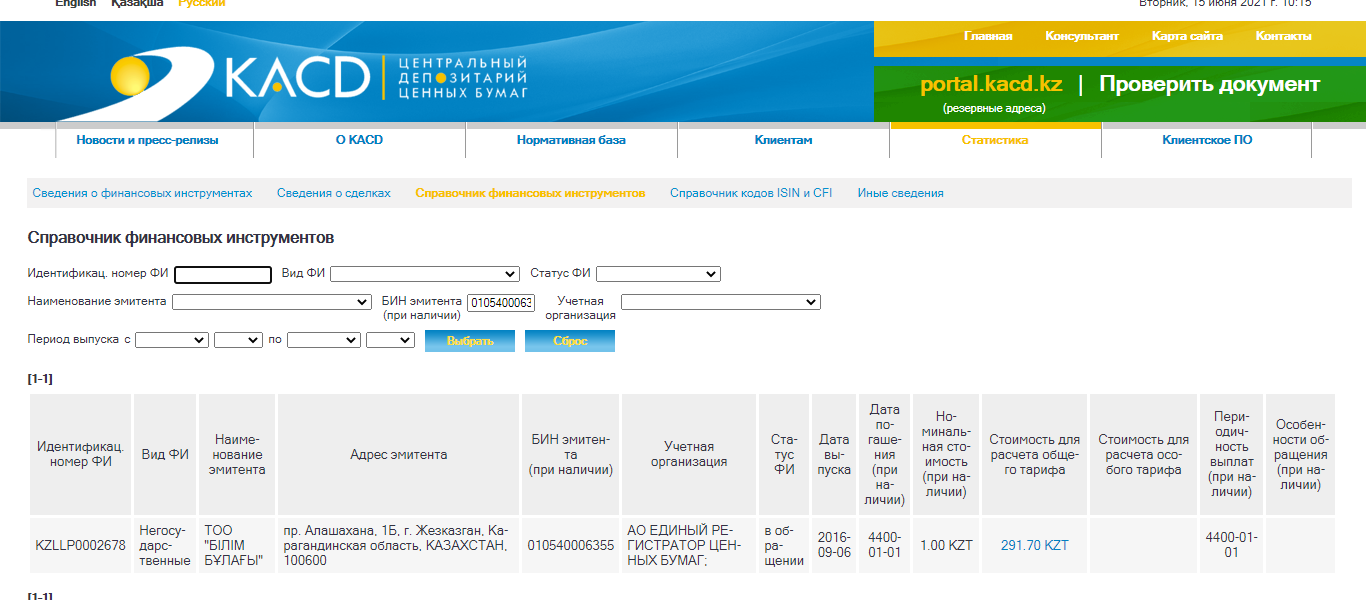Viewport: 1366px width, 600px height.
Task: Open the first start period dropdown
Action: (171, 340)
